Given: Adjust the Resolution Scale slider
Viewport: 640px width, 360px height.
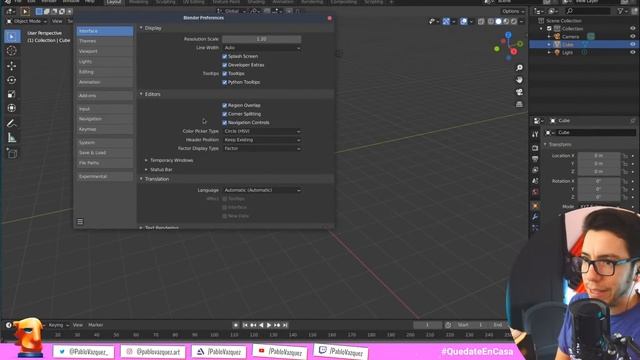Looking at the screenshot, I should [262, 39].
